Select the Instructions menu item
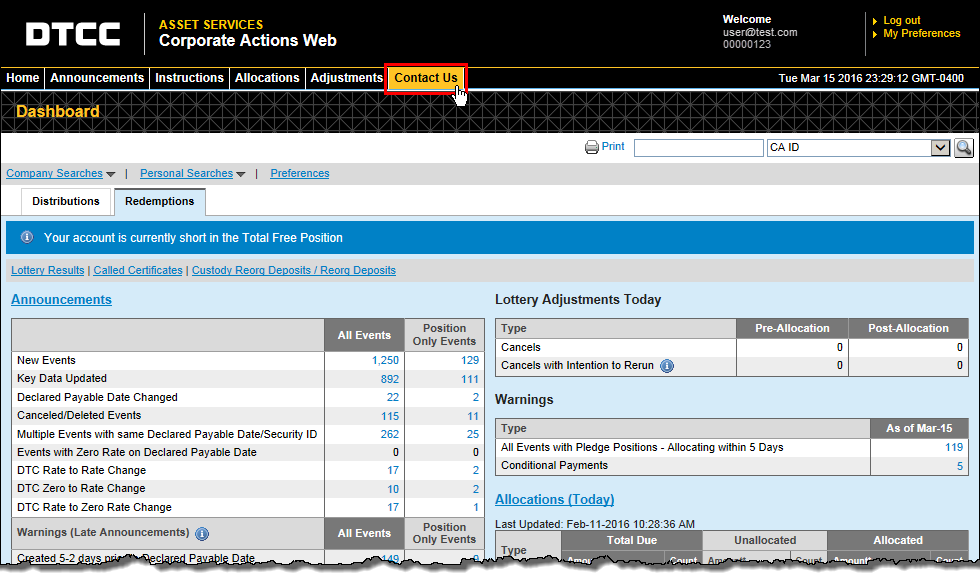The image size is (980, 580). tap(189, 78)
